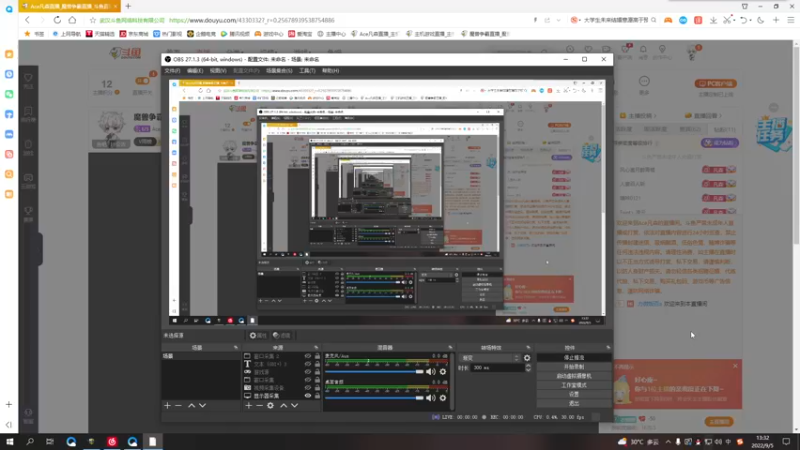Expand system tray hidden icons chevron
Viewport: 800px width, 450px height.
click(667, 442)
